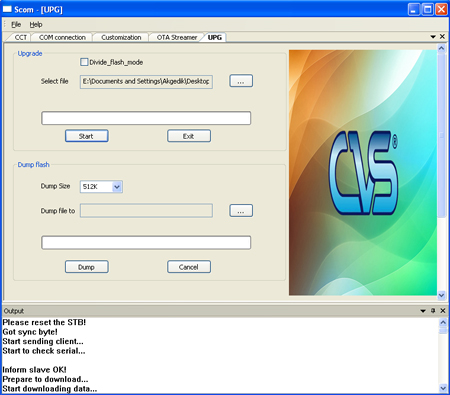Open the Help menu
Viewport: 450px width, 395px height.
(36, 24)
